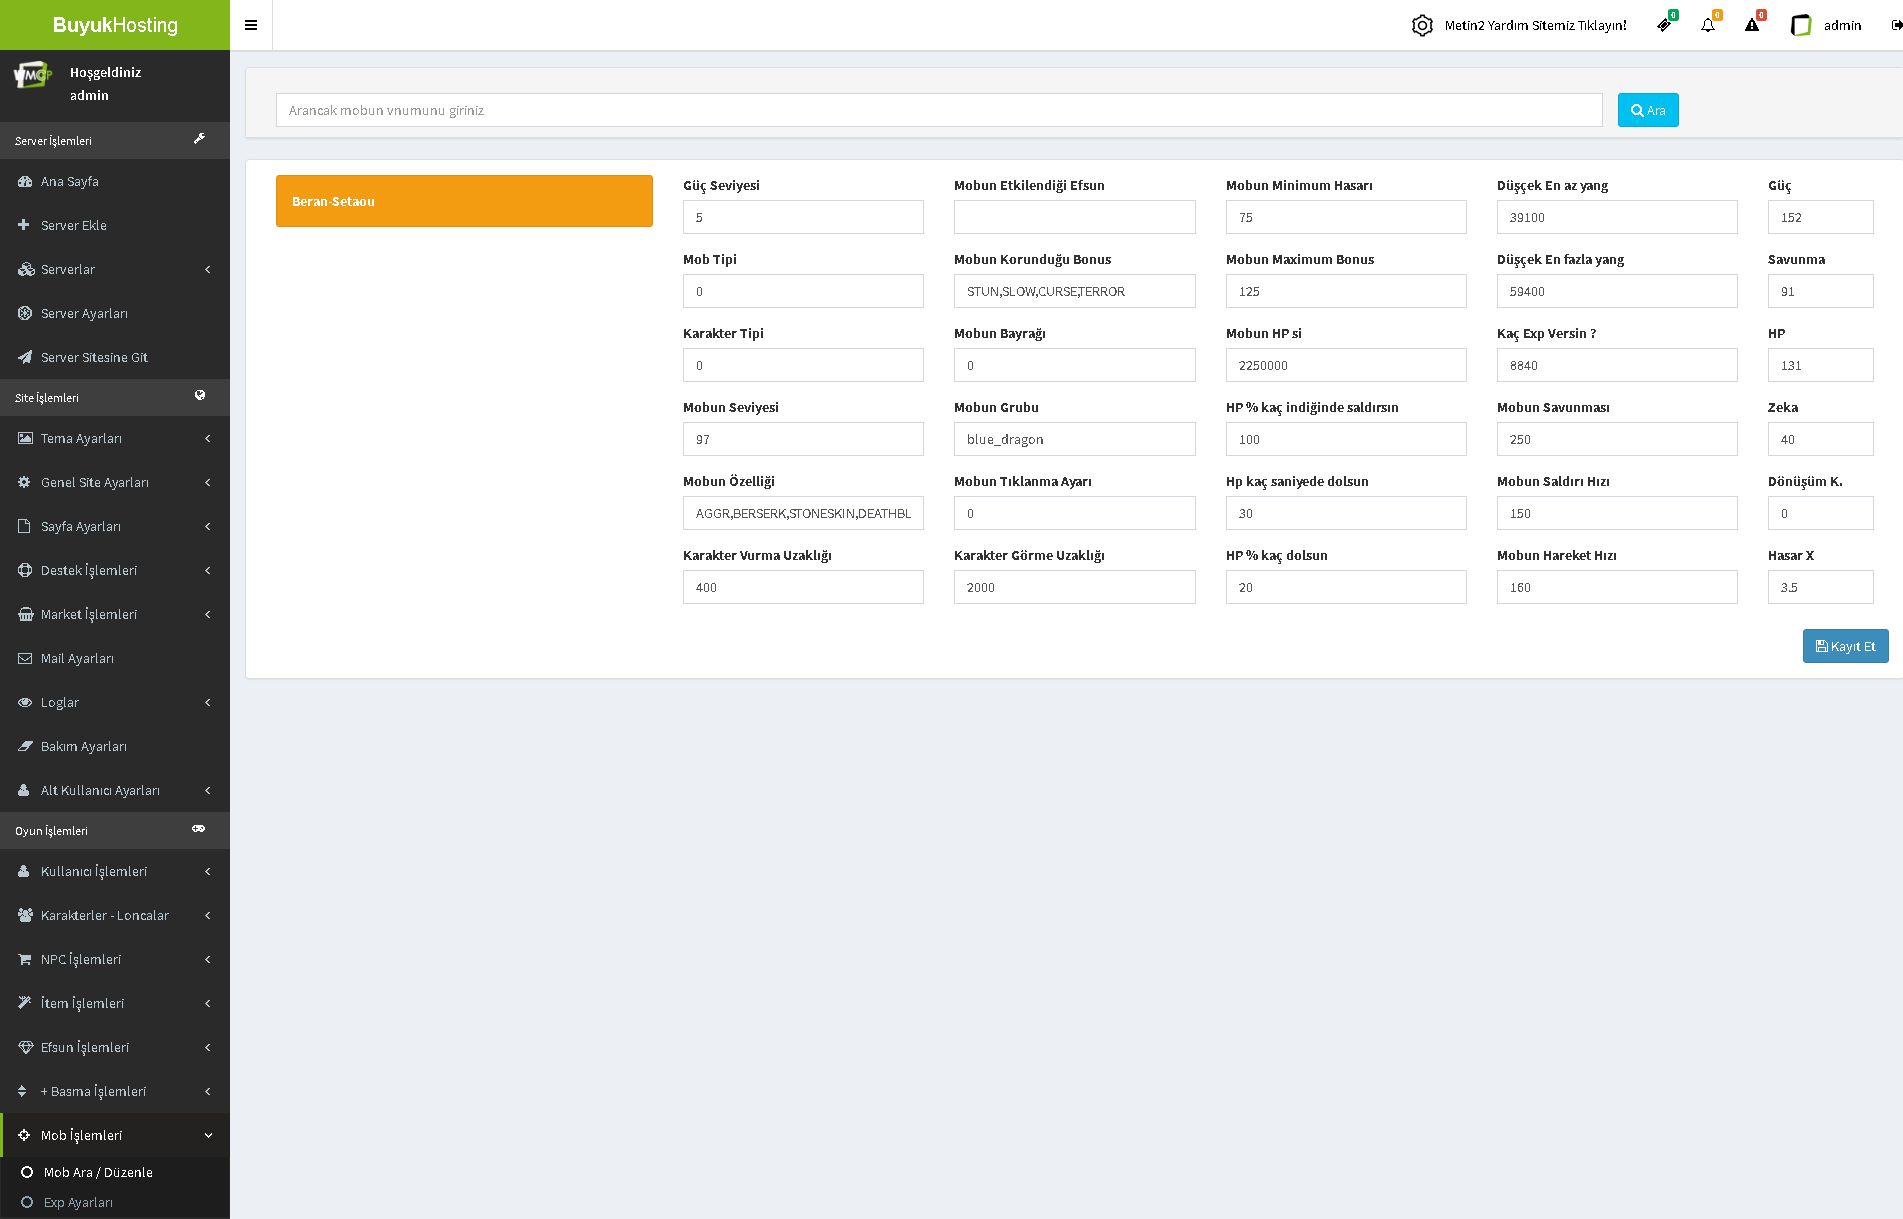Focus the mob vnum search field
The width and height of the screenshot is (1903, 1219).
tap(938, 110)
